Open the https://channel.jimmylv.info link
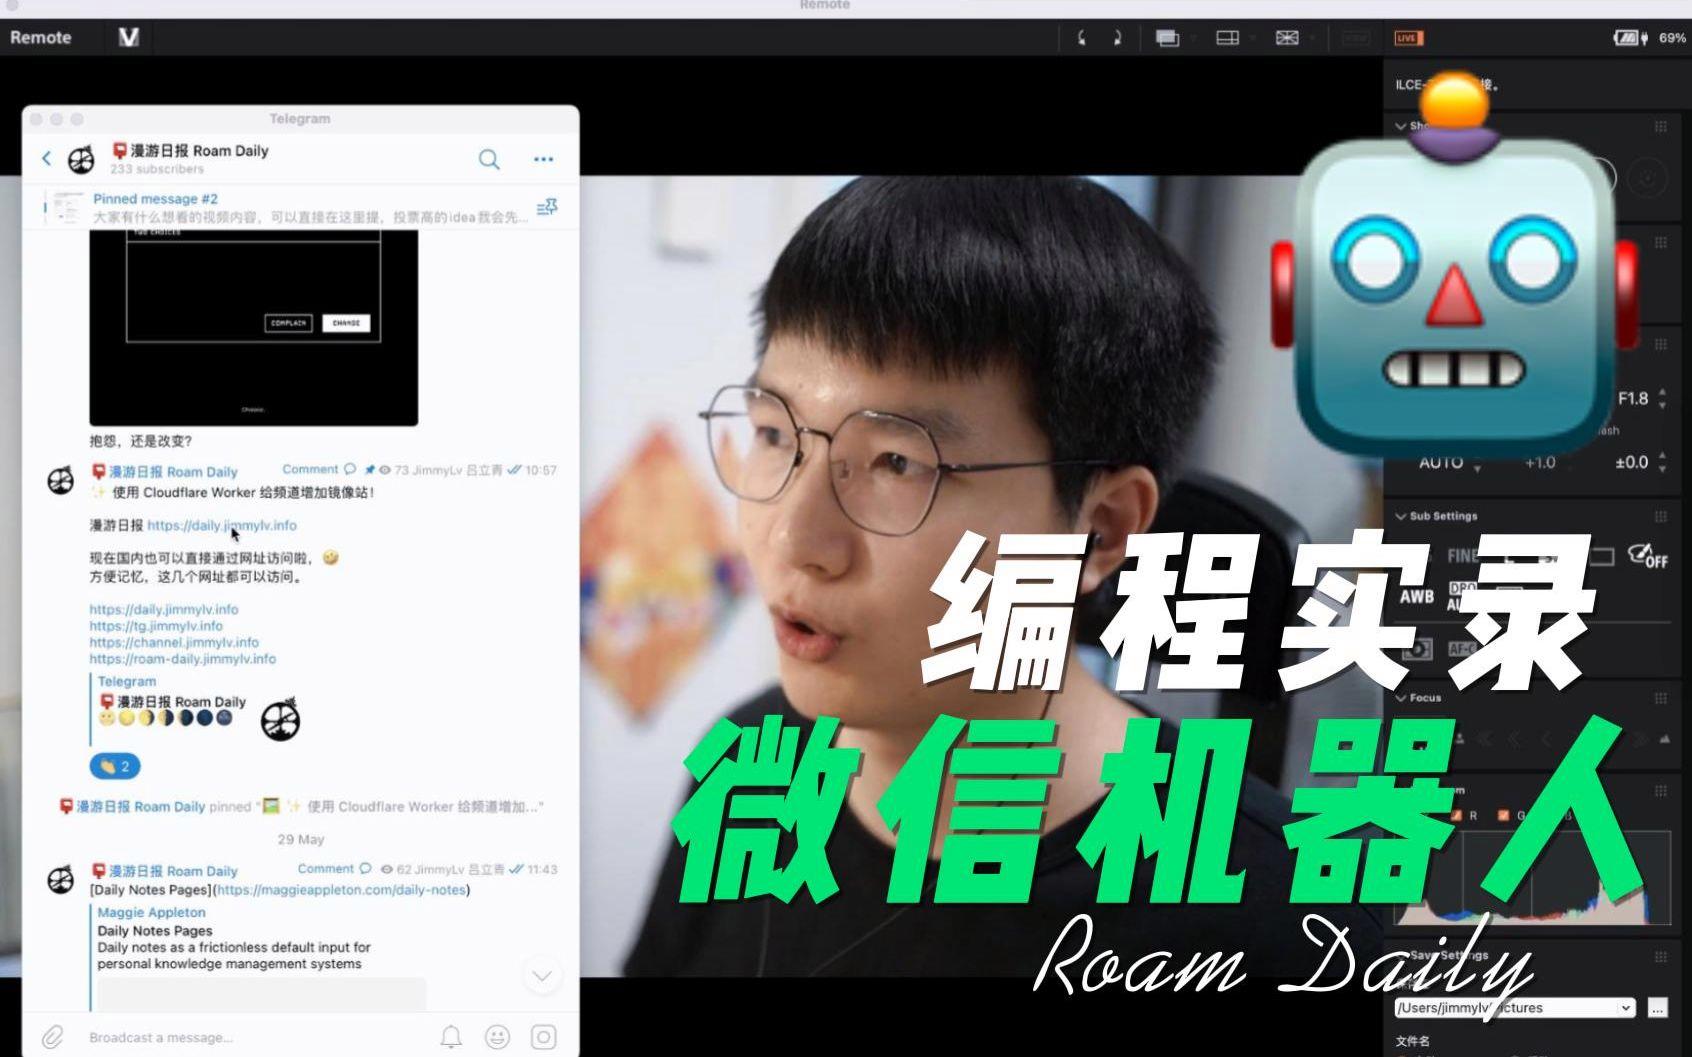 (x=174, y=642)
